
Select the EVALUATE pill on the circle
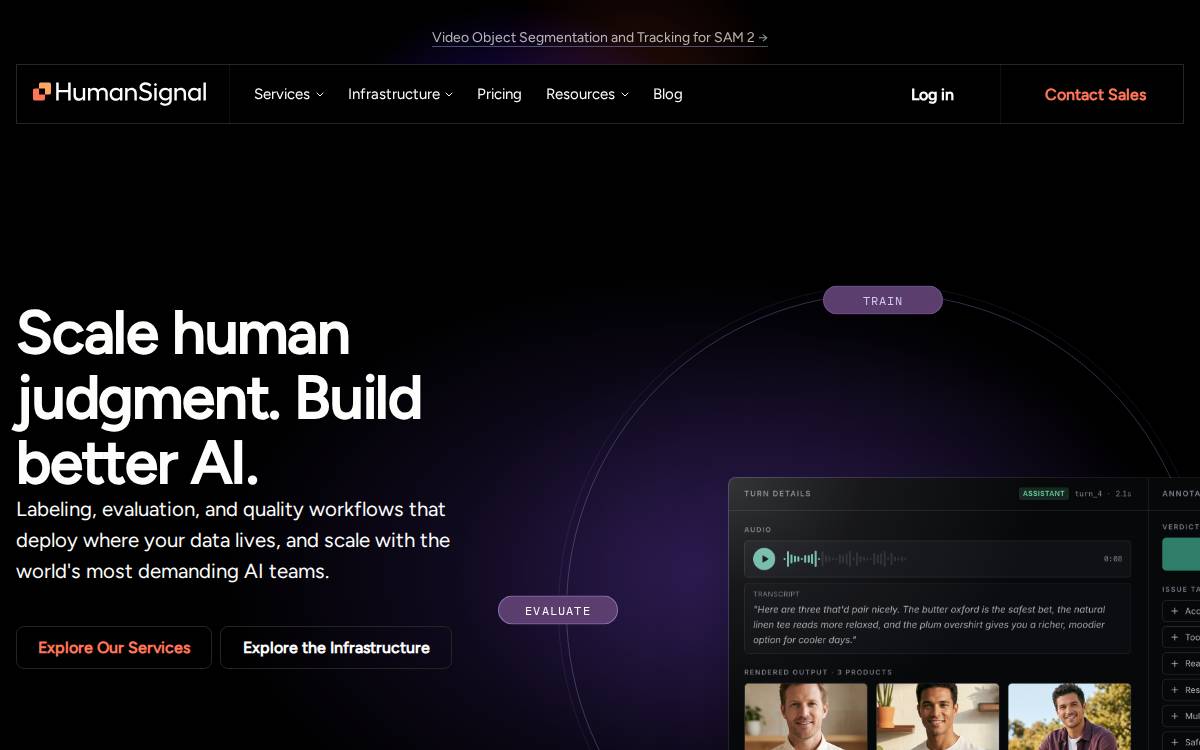pos(558,610)
